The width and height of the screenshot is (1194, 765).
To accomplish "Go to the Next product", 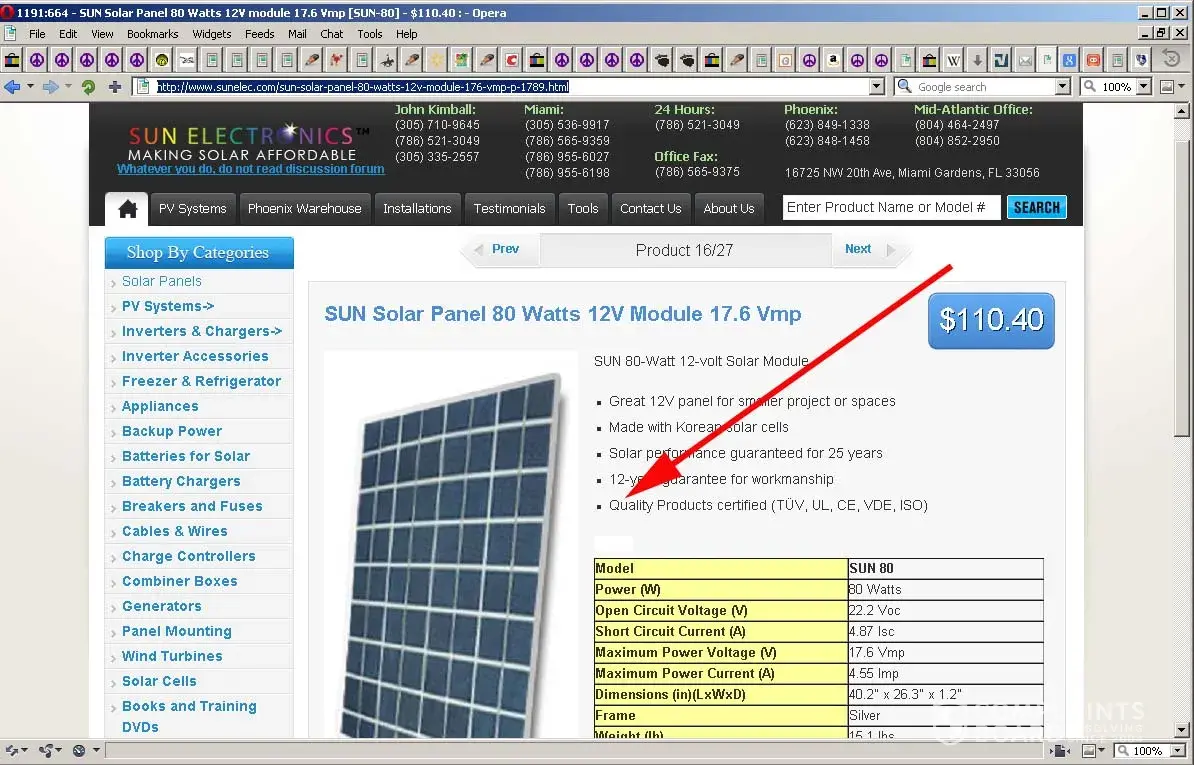I will click(858, 249).
